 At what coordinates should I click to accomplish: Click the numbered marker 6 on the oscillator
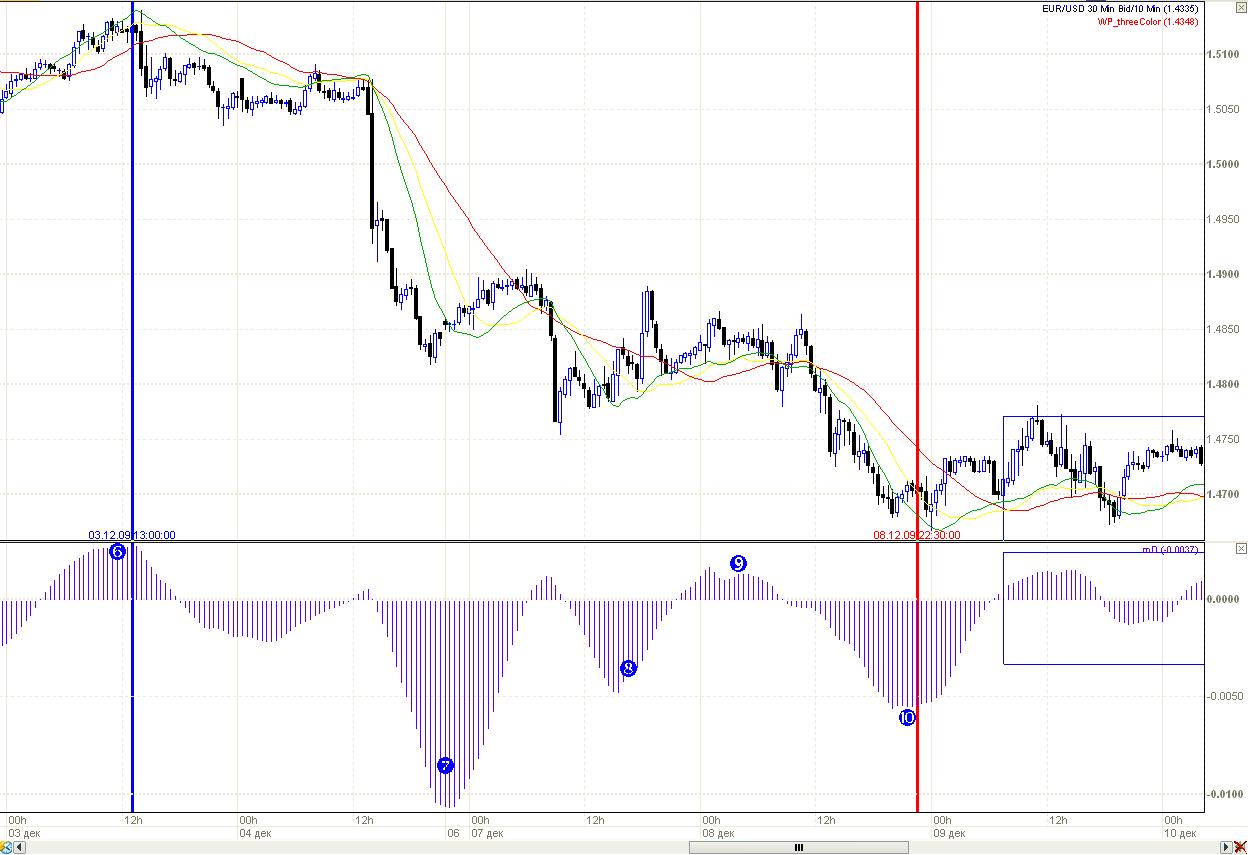pyautogui.click(x=118, y=551)
